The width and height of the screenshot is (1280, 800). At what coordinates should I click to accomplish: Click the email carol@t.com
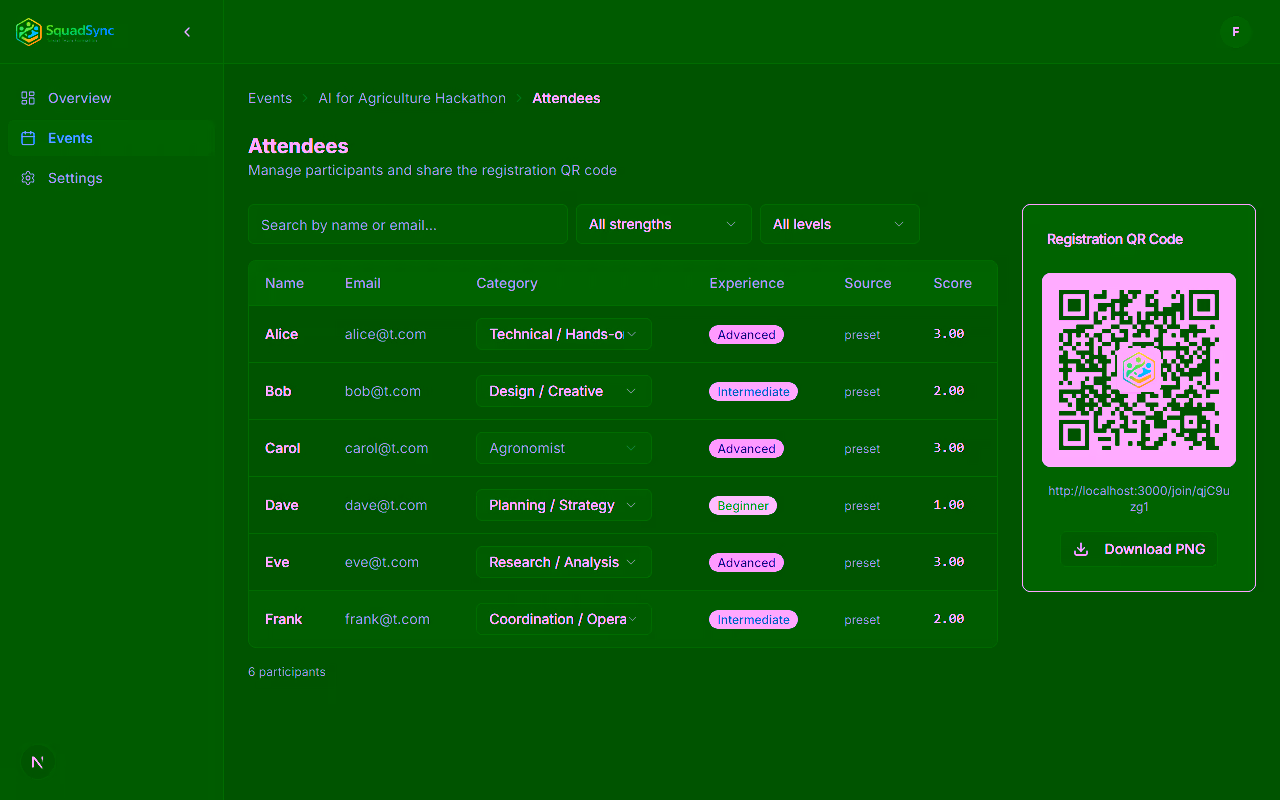[387, 448]
